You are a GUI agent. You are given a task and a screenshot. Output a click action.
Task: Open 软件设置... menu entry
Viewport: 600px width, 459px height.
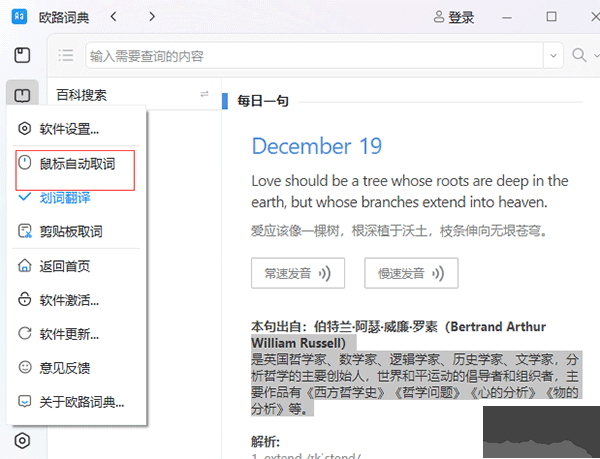tap(77, 129)
